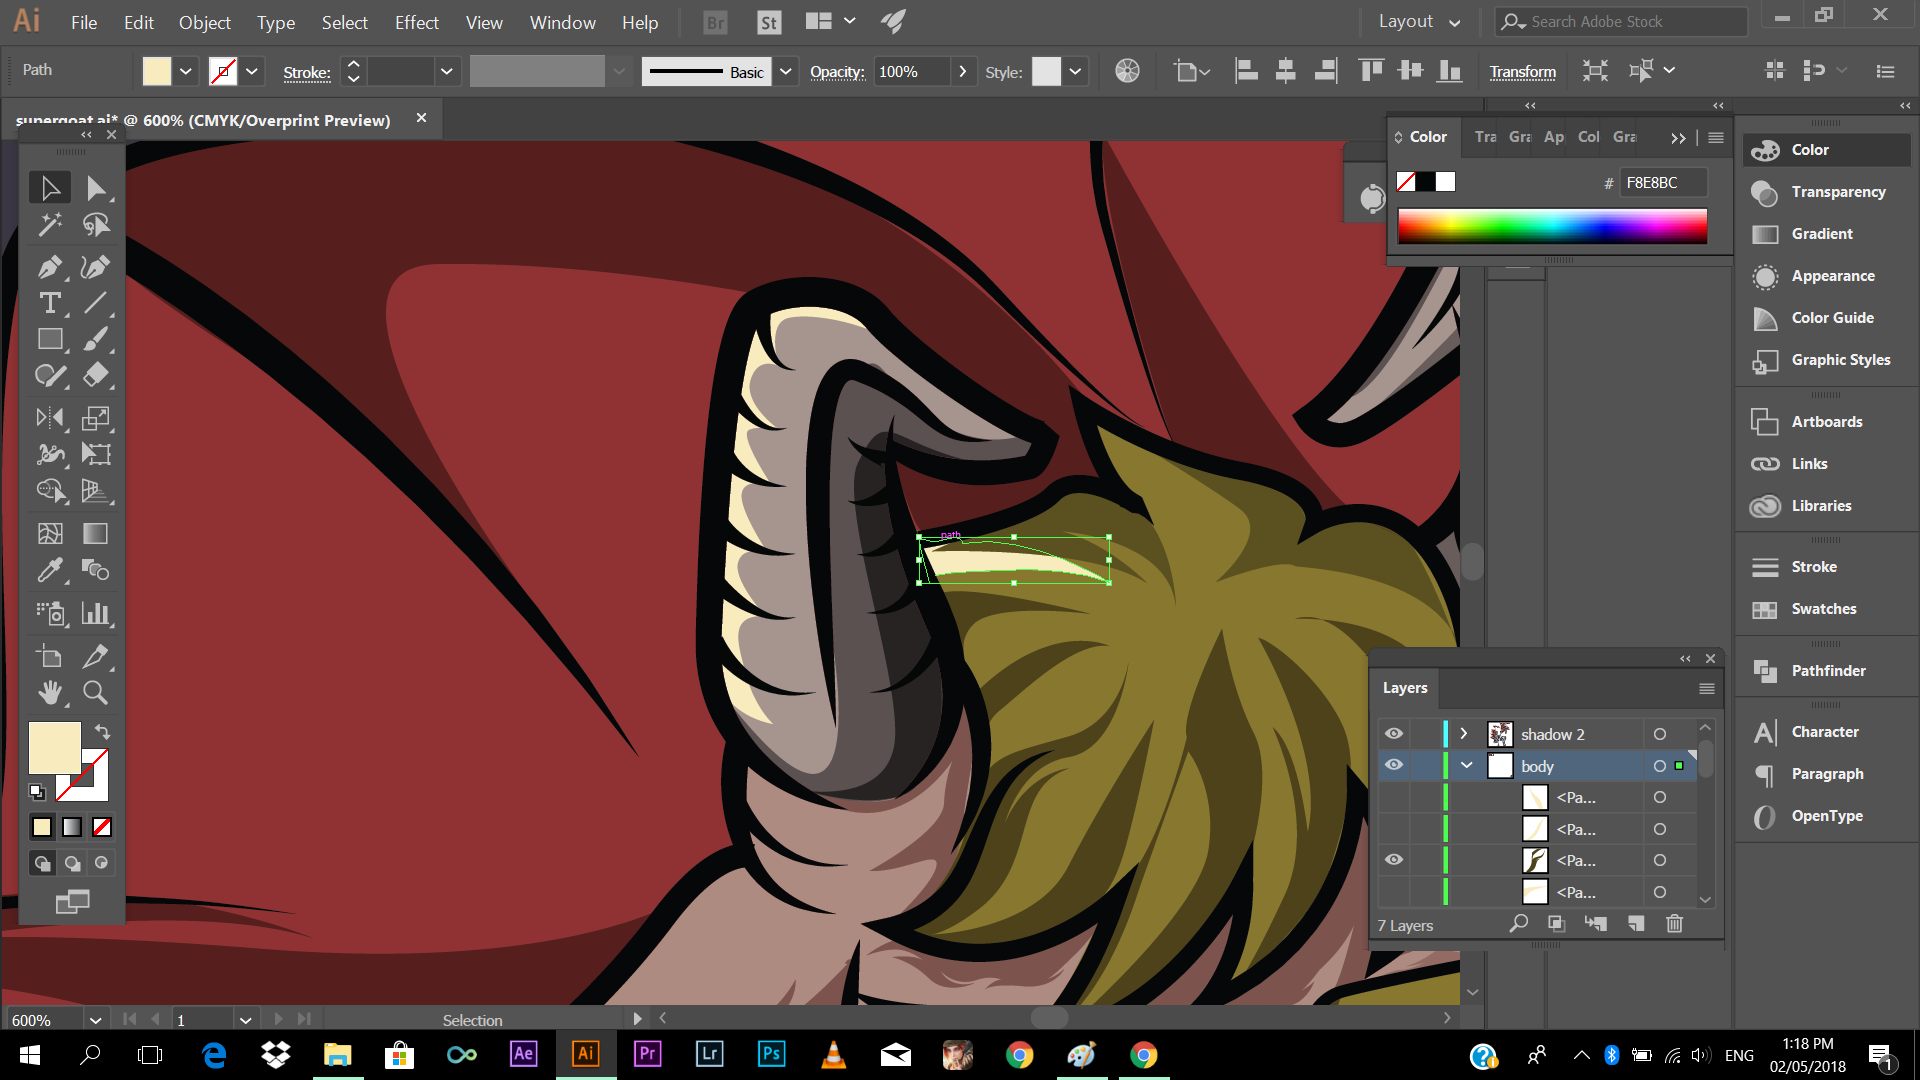The image size is (1920, 1080).
Task: Delete selection with Layers trash icon
Action: pos(1674,924)
